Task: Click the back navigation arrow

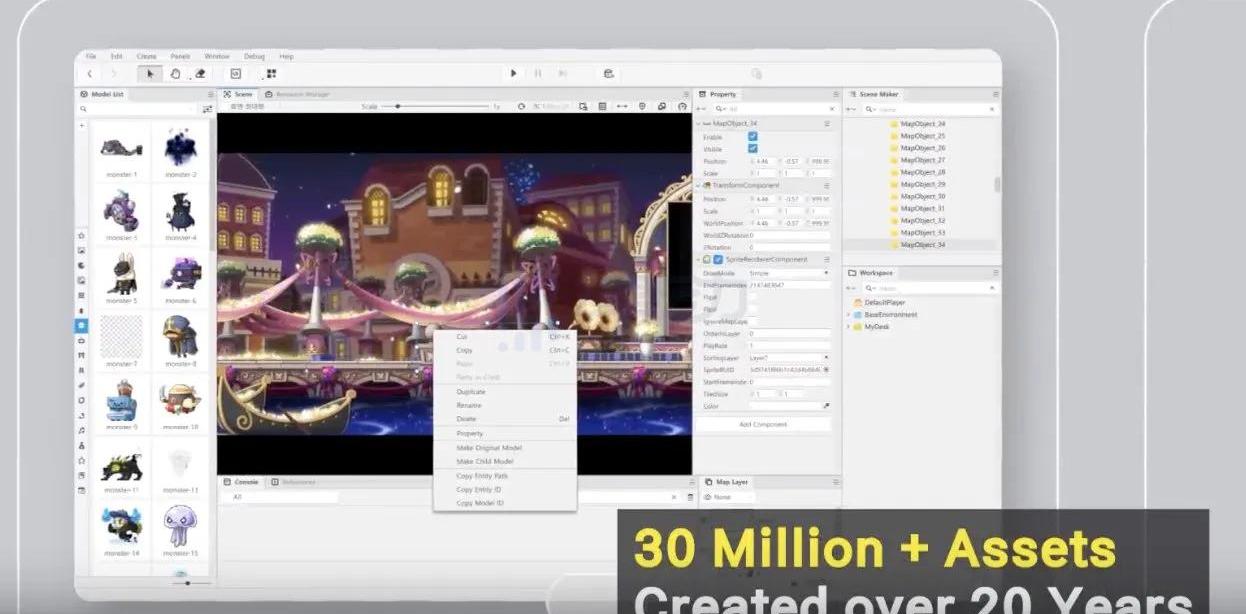Action: coord(90,73)
